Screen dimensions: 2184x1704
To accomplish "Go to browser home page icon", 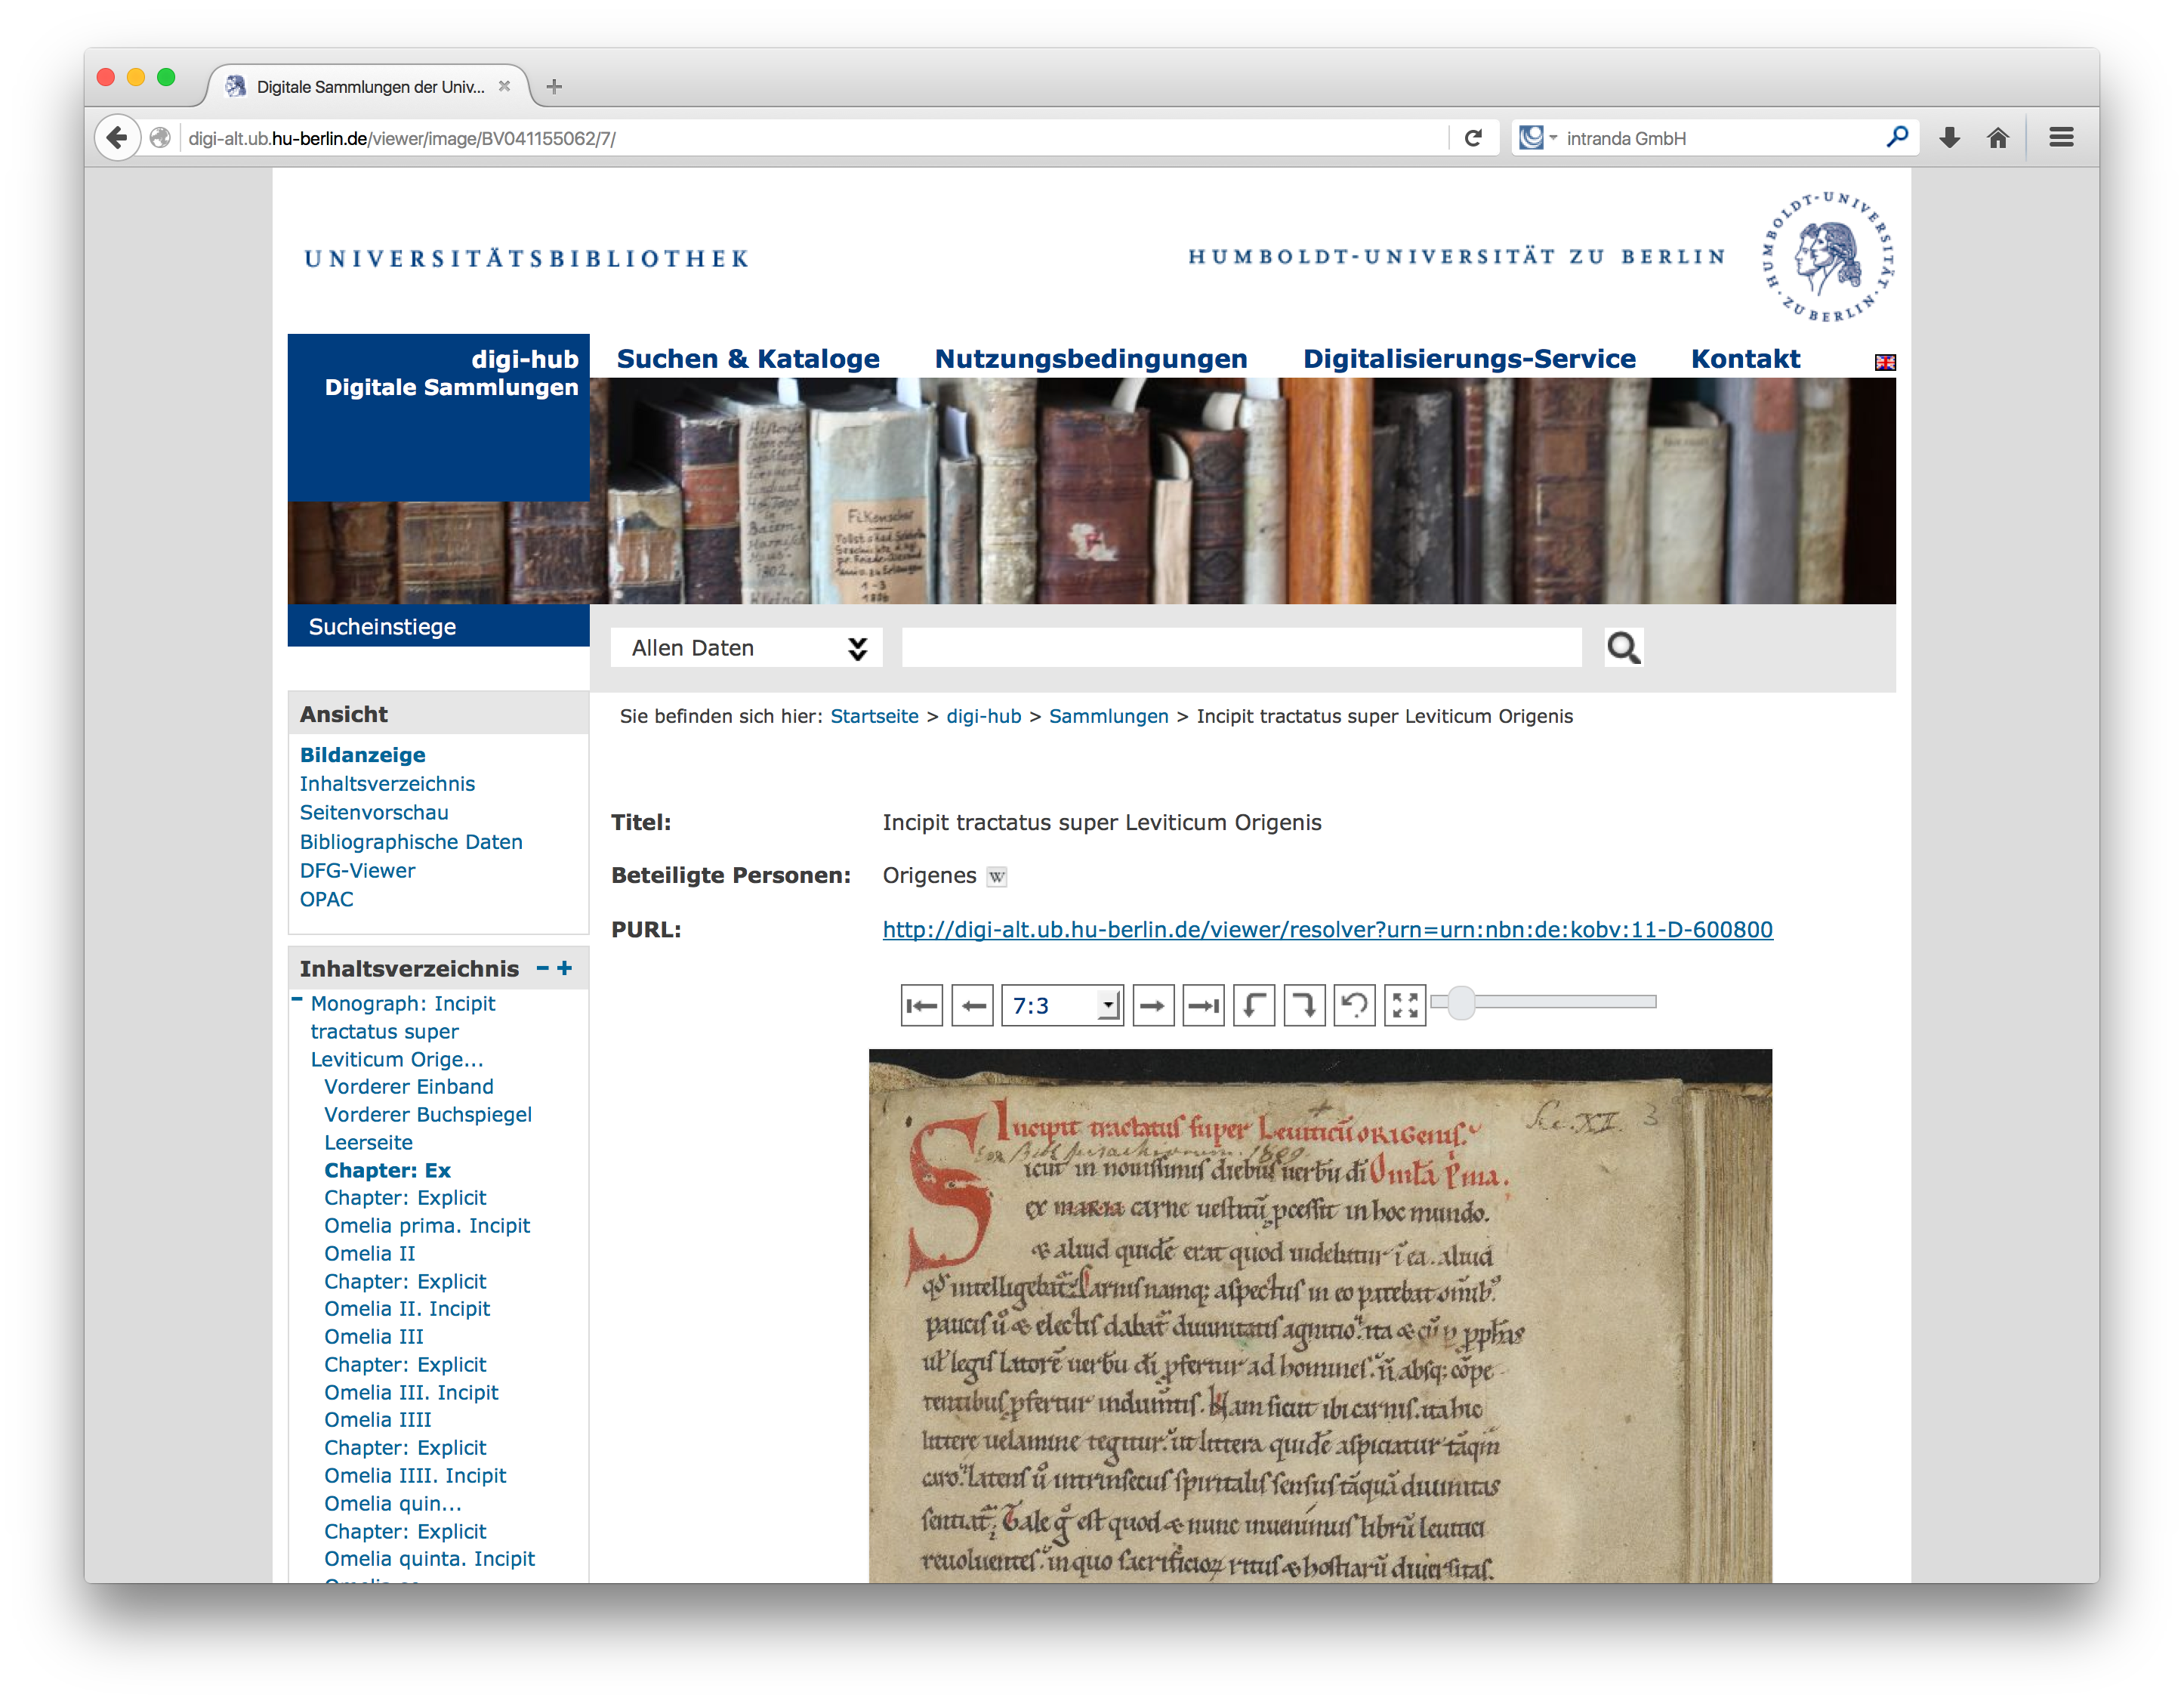I will click(1998, 138).
